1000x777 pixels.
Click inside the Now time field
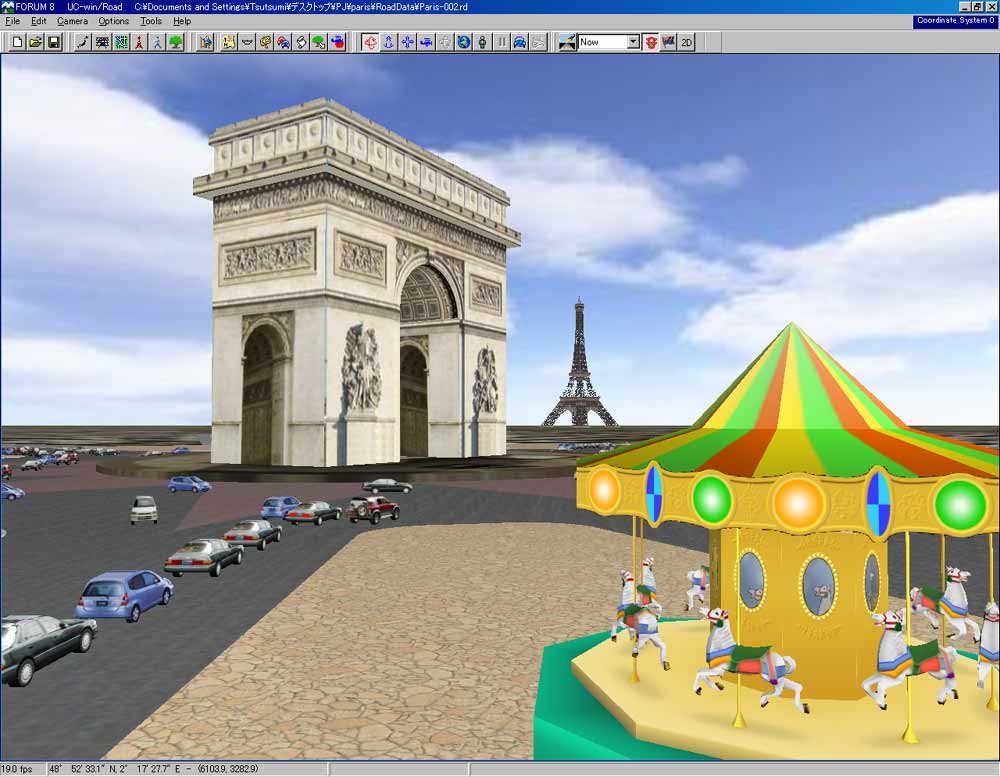(603, 42)
